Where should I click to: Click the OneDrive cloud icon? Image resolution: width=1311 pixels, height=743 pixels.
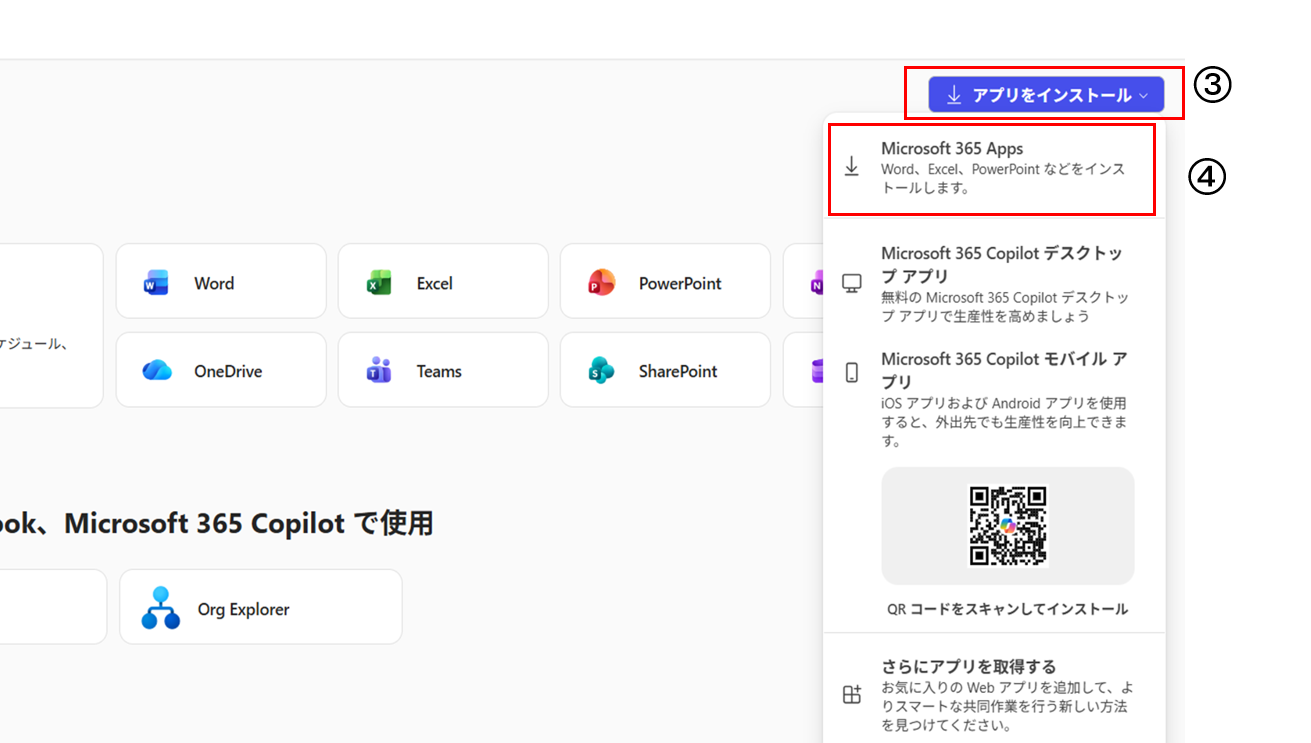click(x=157, y=371)
